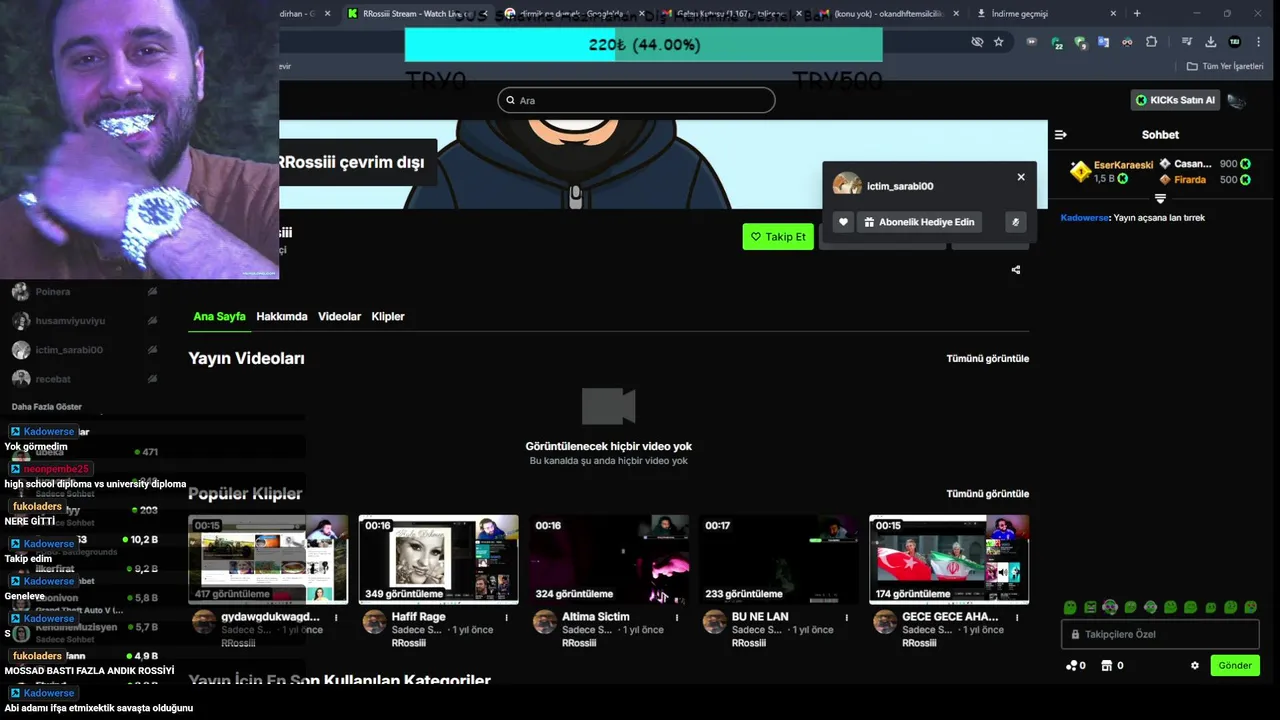Viewport: 1280px width, 720px height.
Task: Close the ictim_sarabi00 user popup
Action: [x=1021, y=177]
